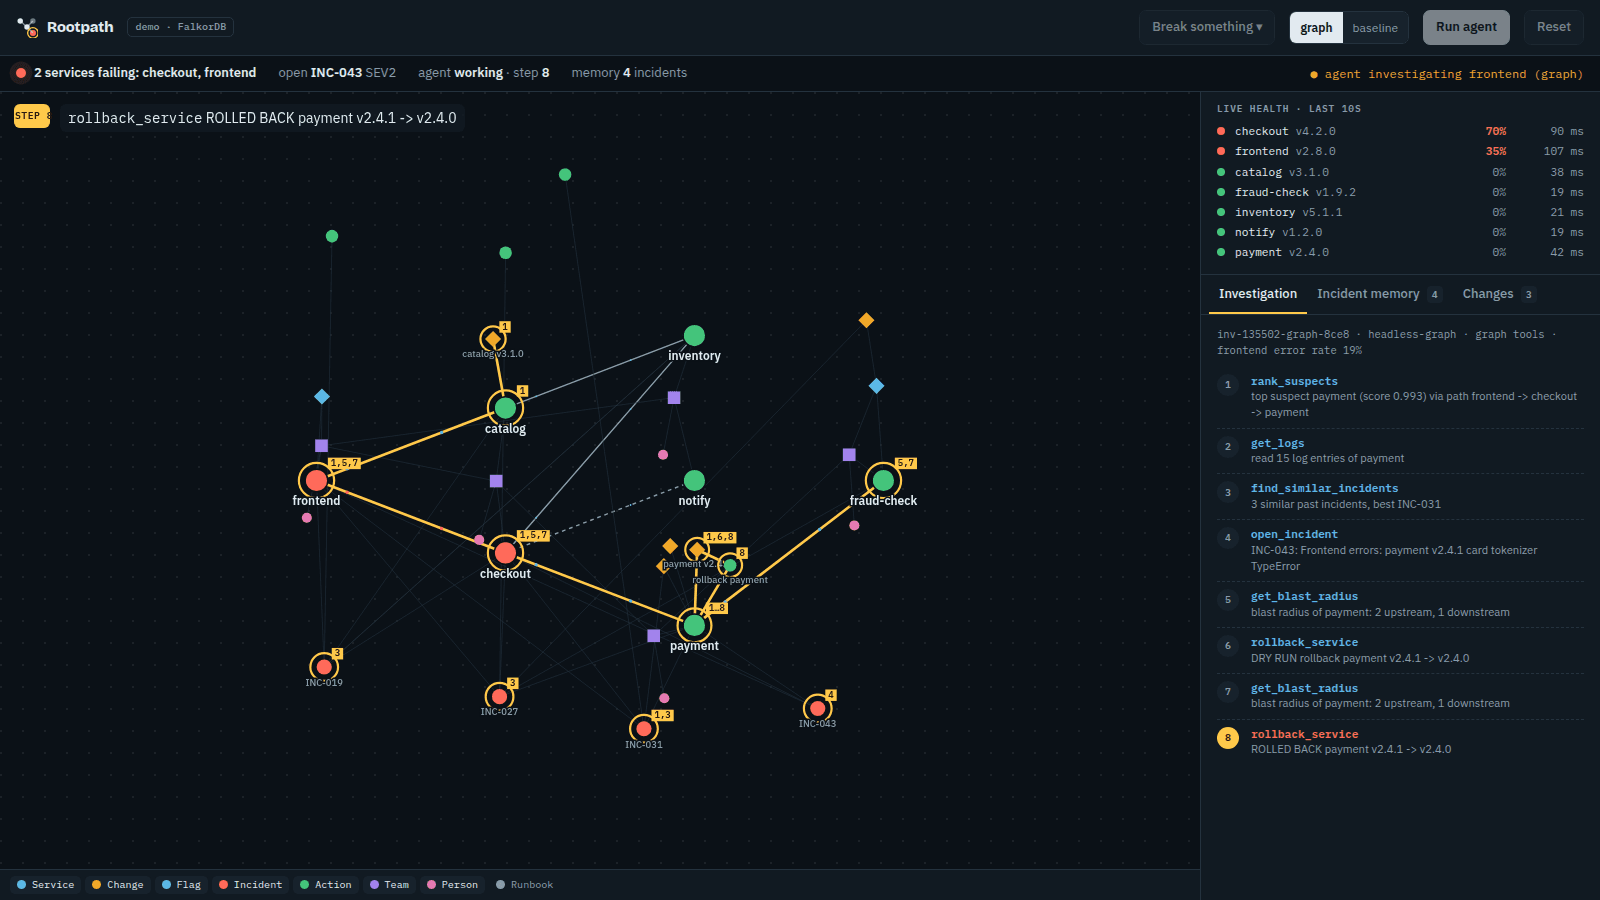This screenshot has width=1600, height=900.
Task: Click the purple team square beside payment
Action: point(653,636)
